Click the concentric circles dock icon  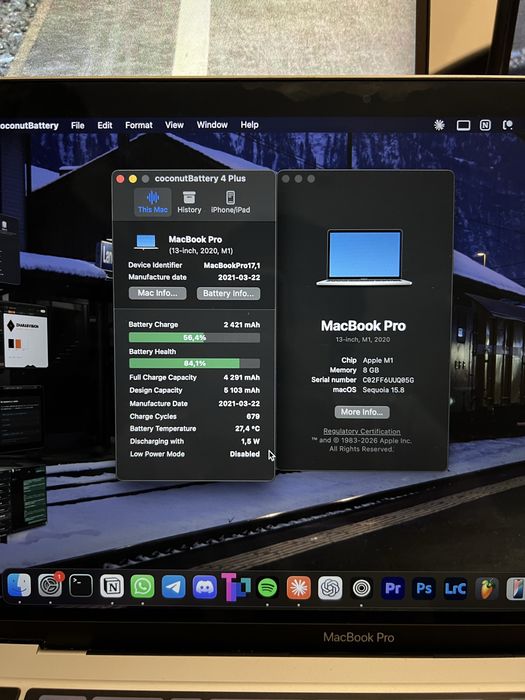[362, 588]
